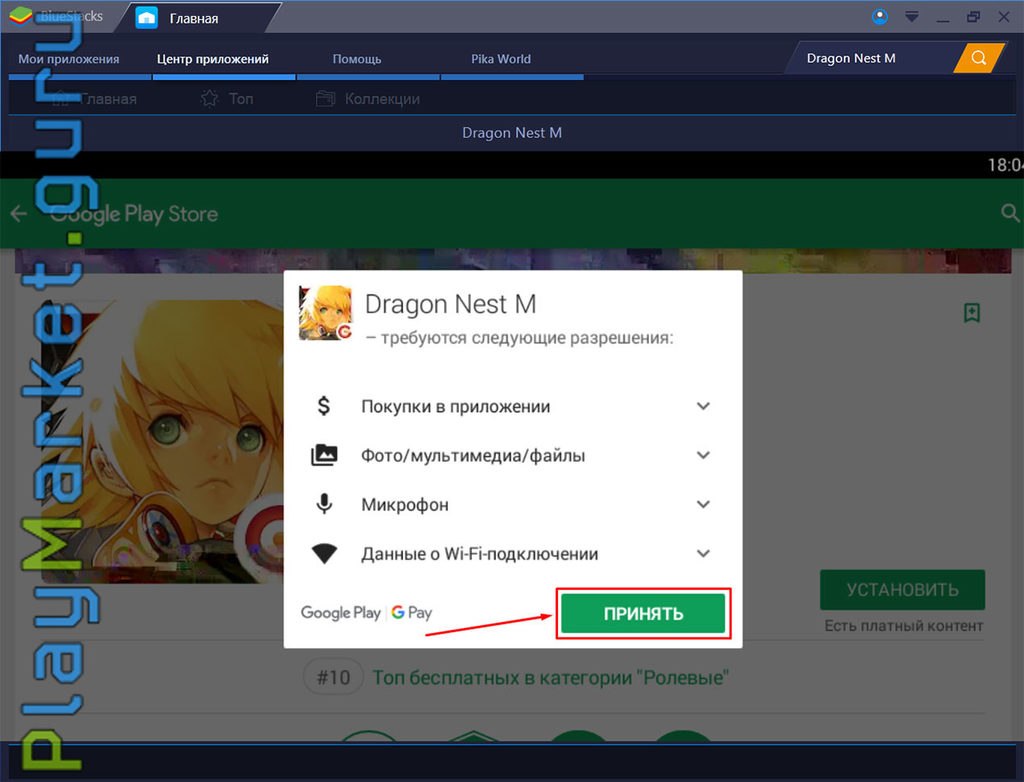Click the orange search magnifier button
This screenshot has width=1024, height=782.
click(x=978, y=57)
